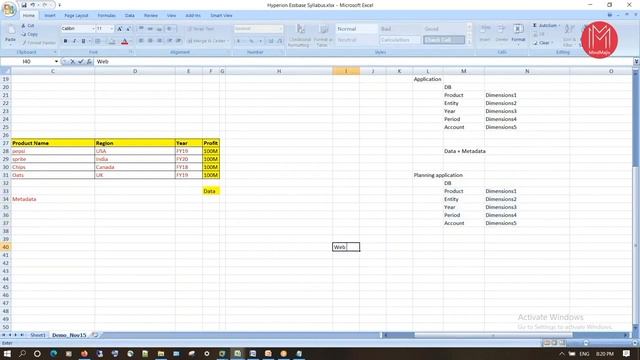
Task: Bottom align cell contents
Action: point(159,29)
